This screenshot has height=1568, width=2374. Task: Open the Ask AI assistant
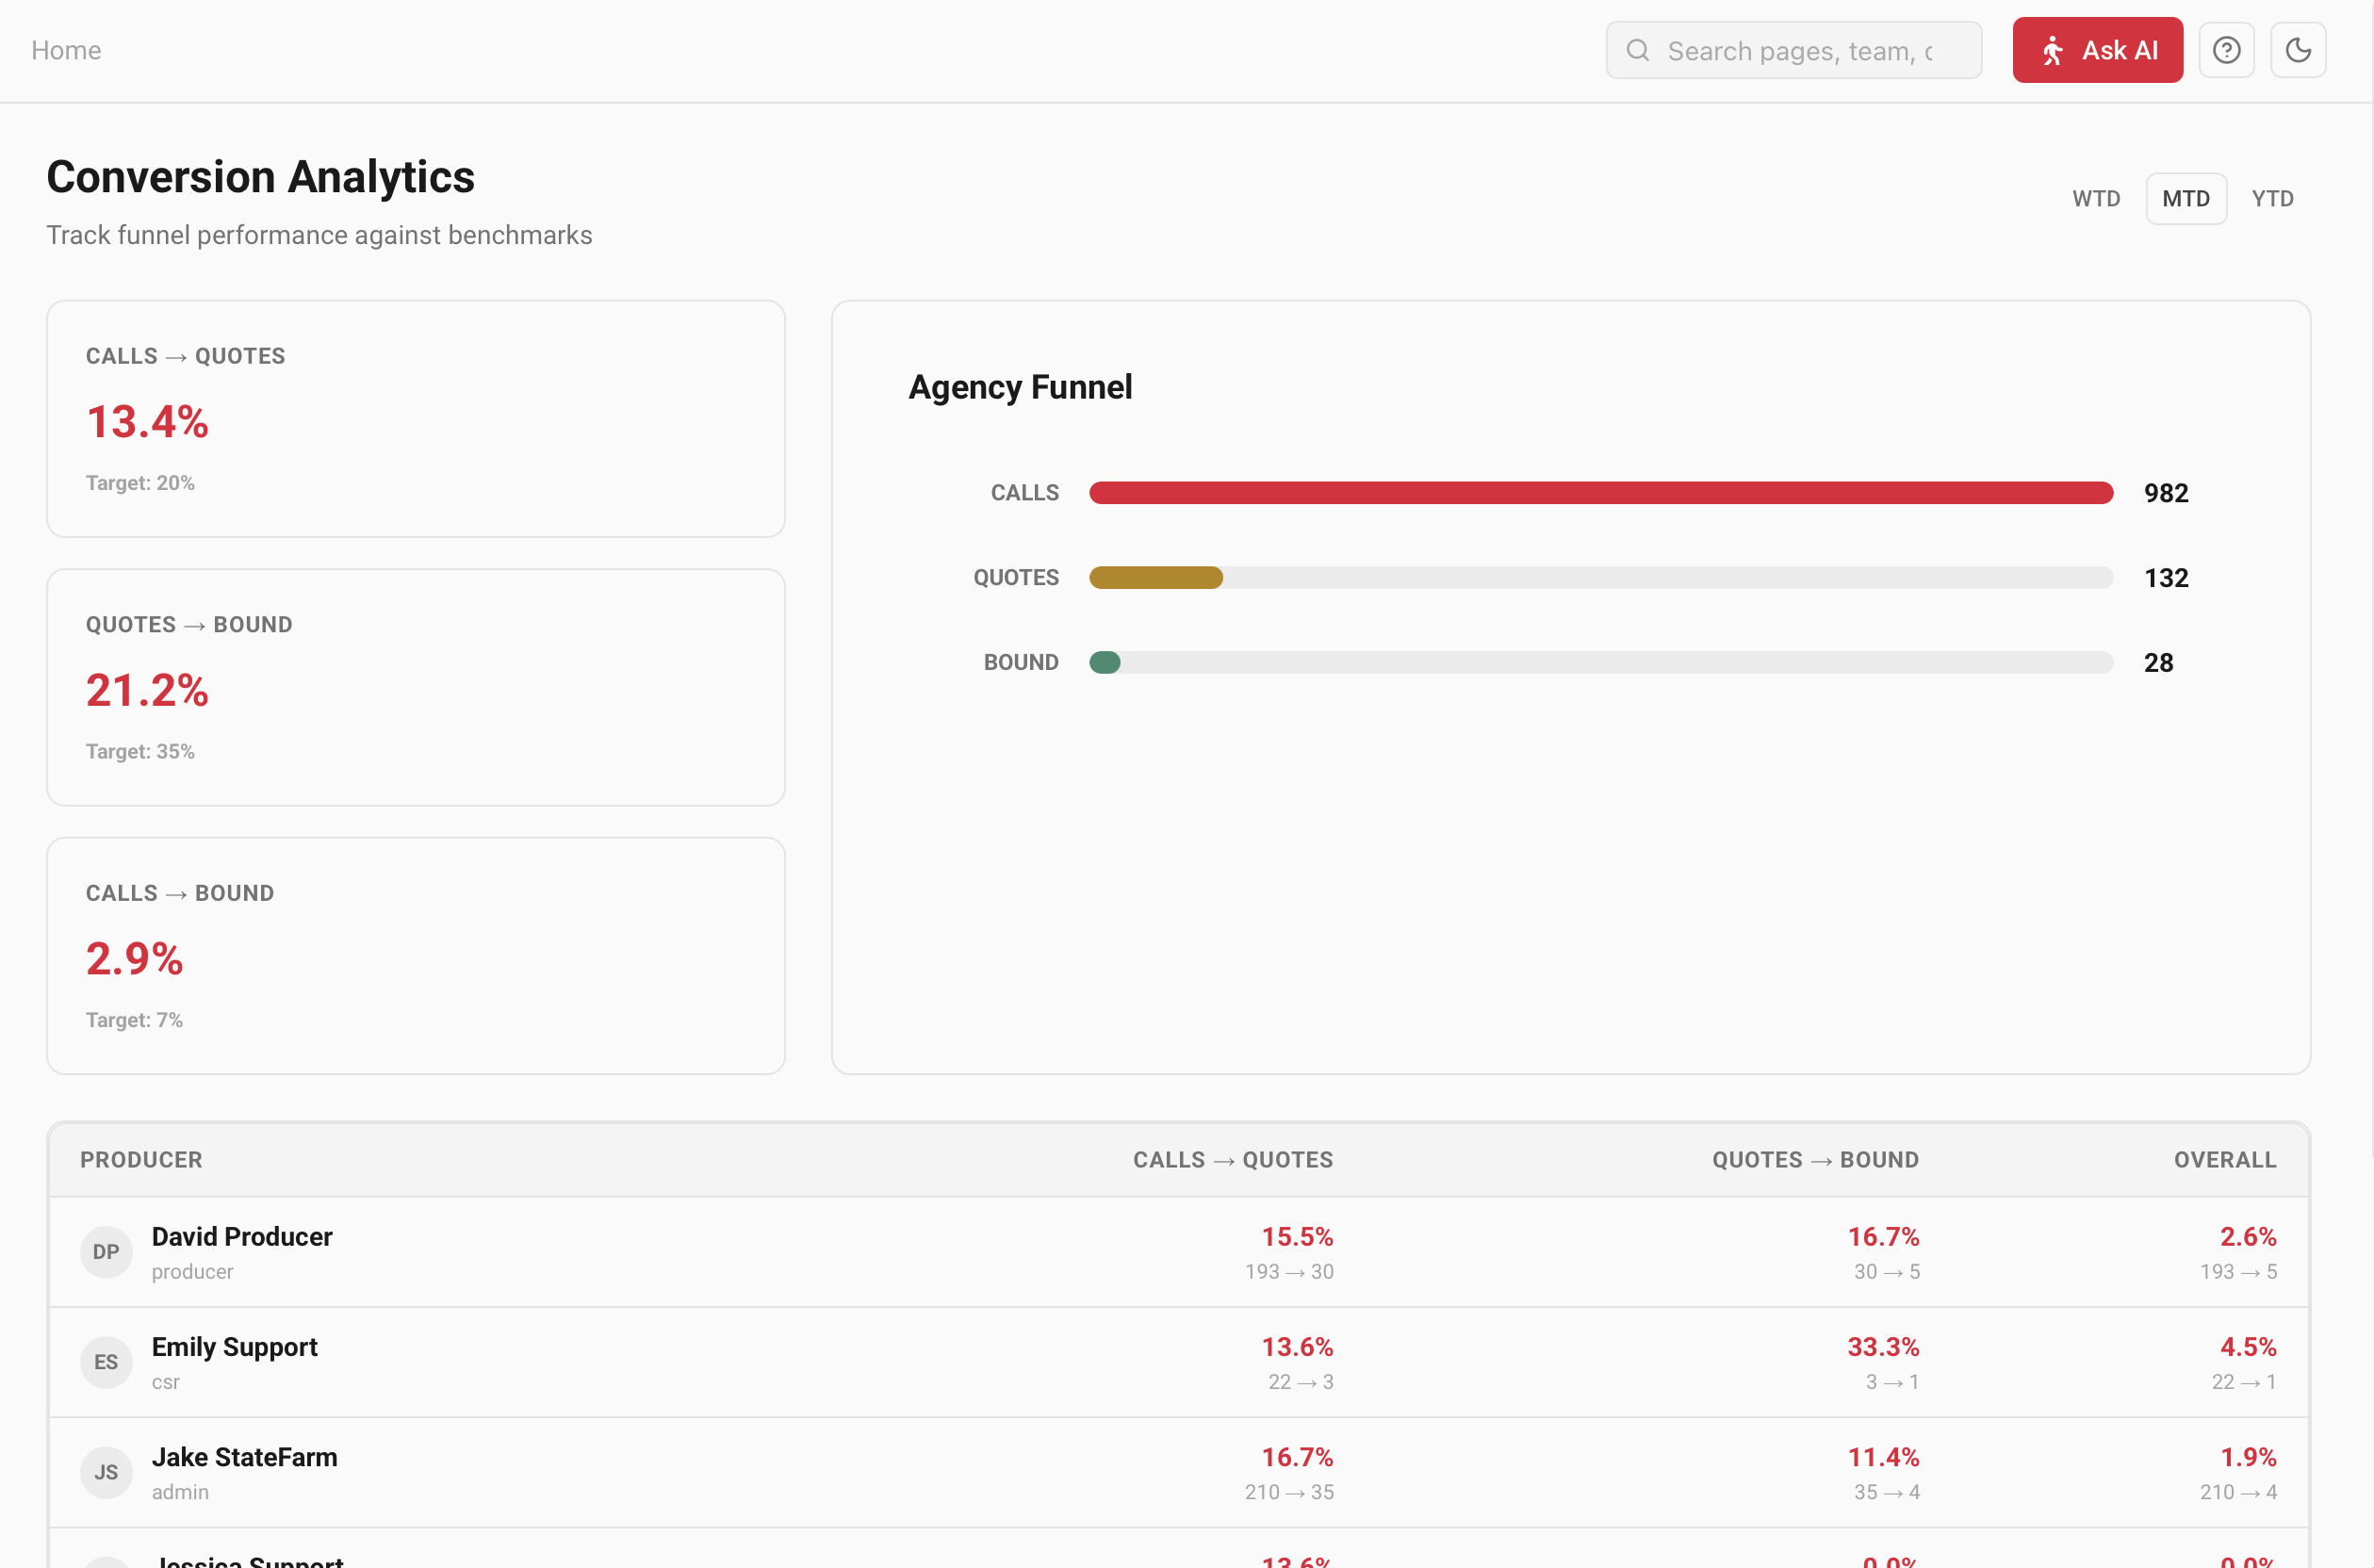(x=2097, y=50)
